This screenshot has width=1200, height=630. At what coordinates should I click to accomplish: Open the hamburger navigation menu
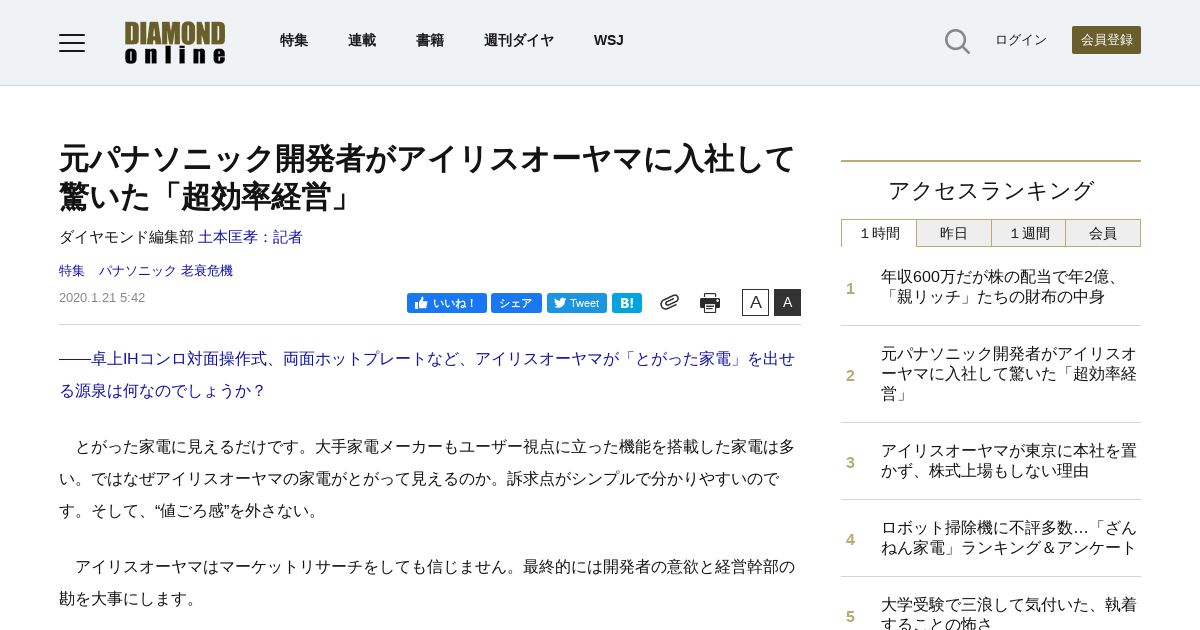(72, 42)
